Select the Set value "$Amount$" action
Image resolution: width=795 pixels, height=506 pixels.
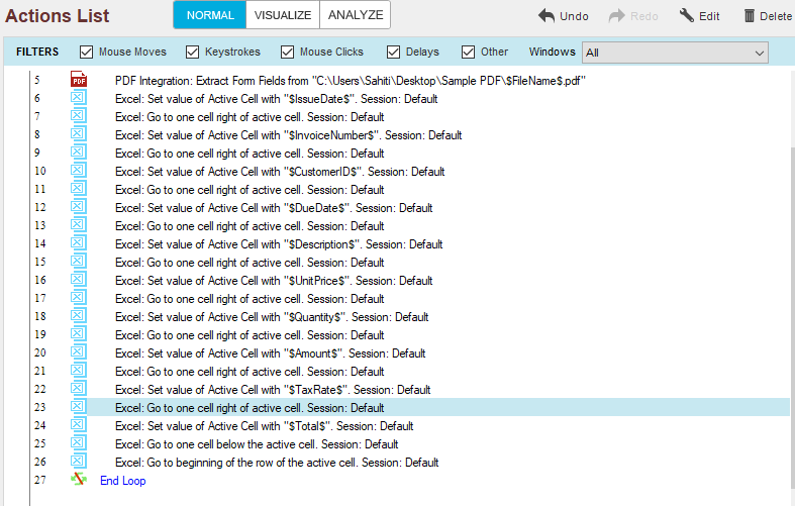coord(270,353)
